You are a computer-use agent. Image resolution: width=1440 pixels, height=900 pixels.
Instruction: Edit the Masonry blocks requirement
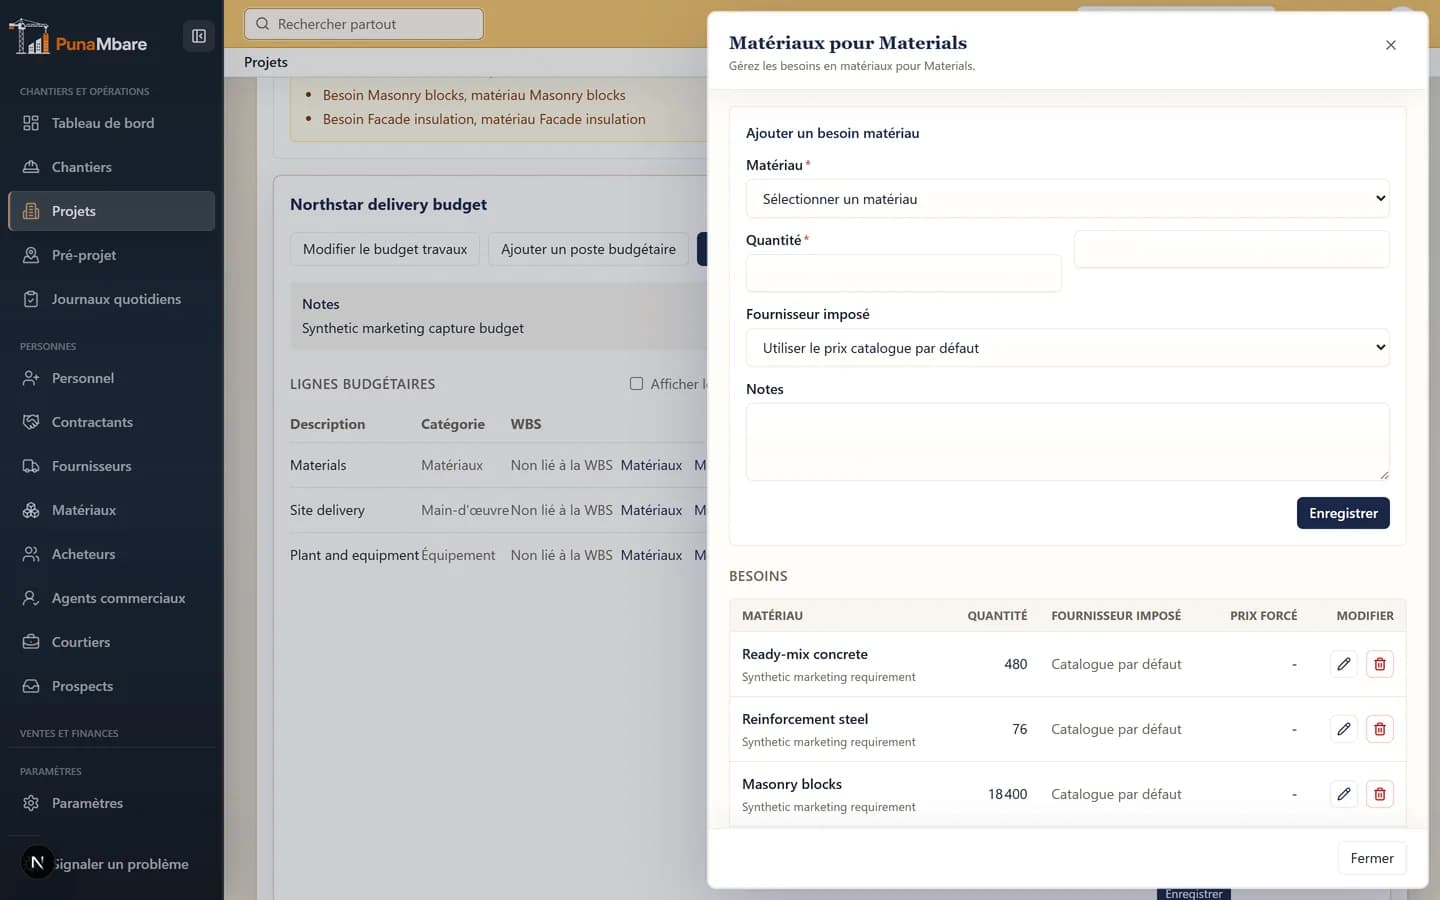(x=1344, y=794)
